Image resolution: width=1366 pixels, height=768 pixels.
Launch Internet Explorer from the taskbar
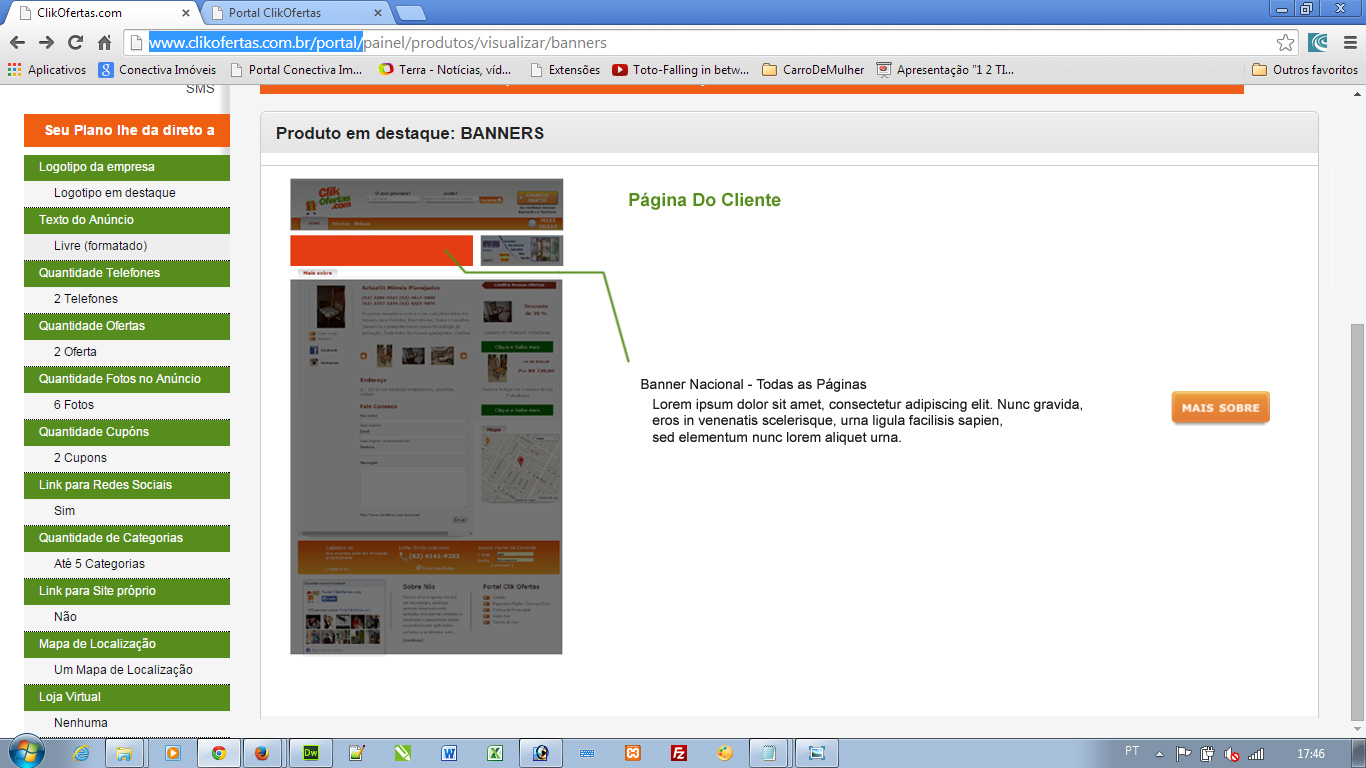coord(81,753)
